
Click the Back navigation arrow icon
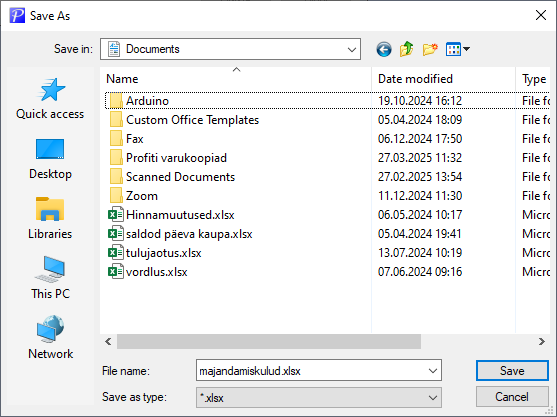384,49
